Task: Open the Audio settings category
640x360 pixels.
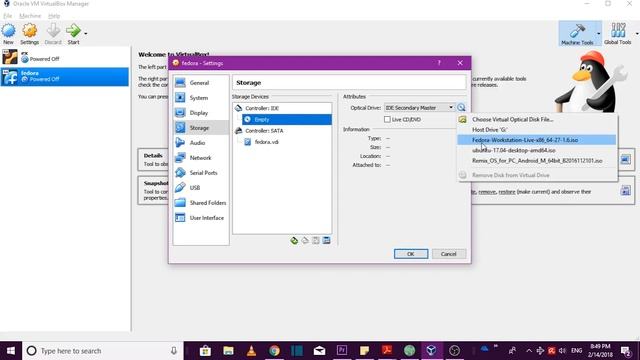Action: pyautogui.click(x=200, y=142)
